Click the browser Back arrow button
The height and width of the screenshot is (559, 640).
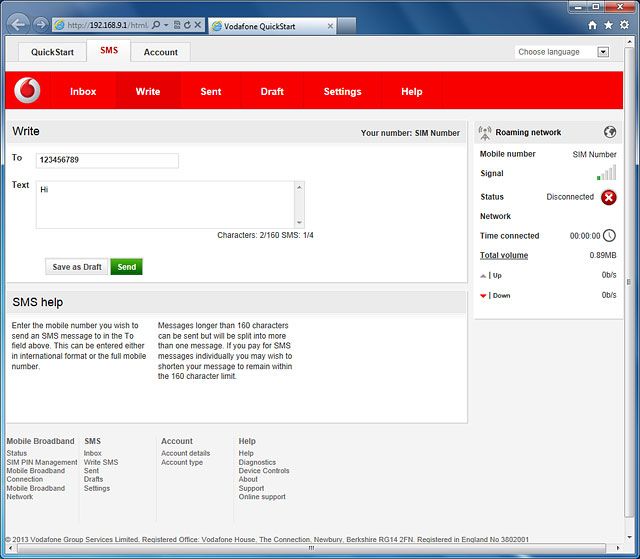pyautogui.click(x=17, y=23)
